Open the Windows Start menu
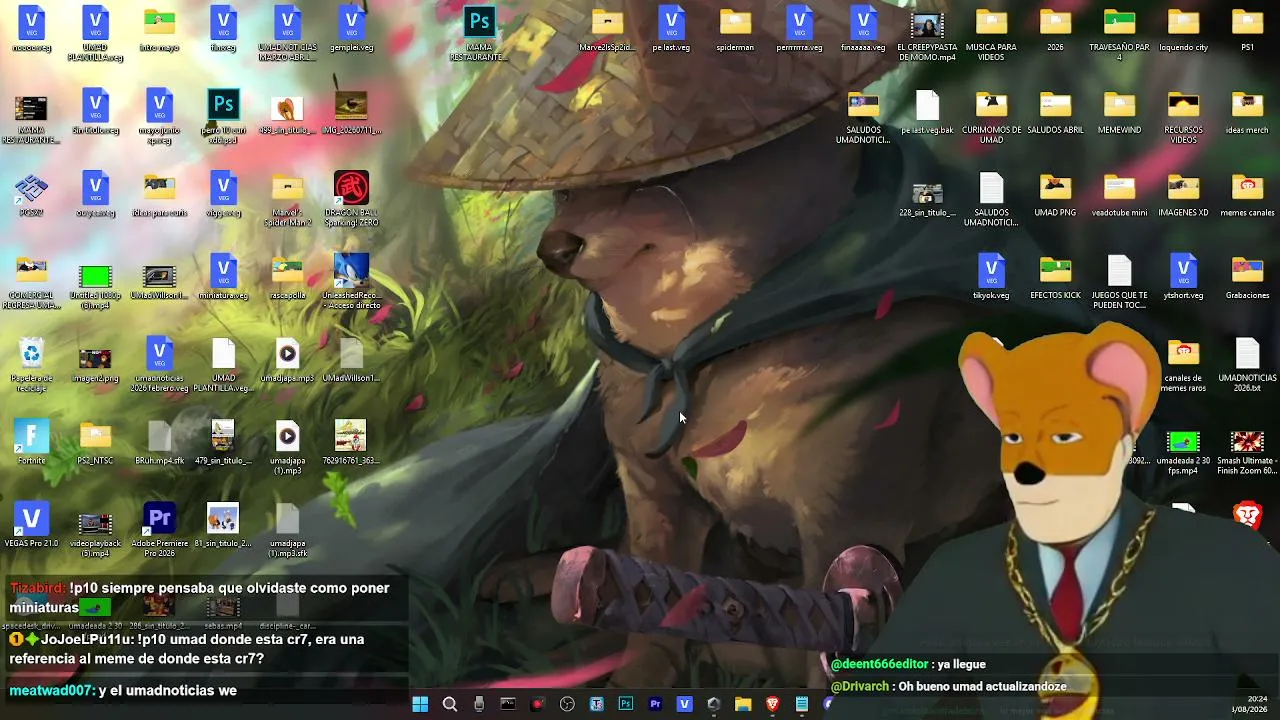This screenshot has width=1280, height=720. point(420,704)
